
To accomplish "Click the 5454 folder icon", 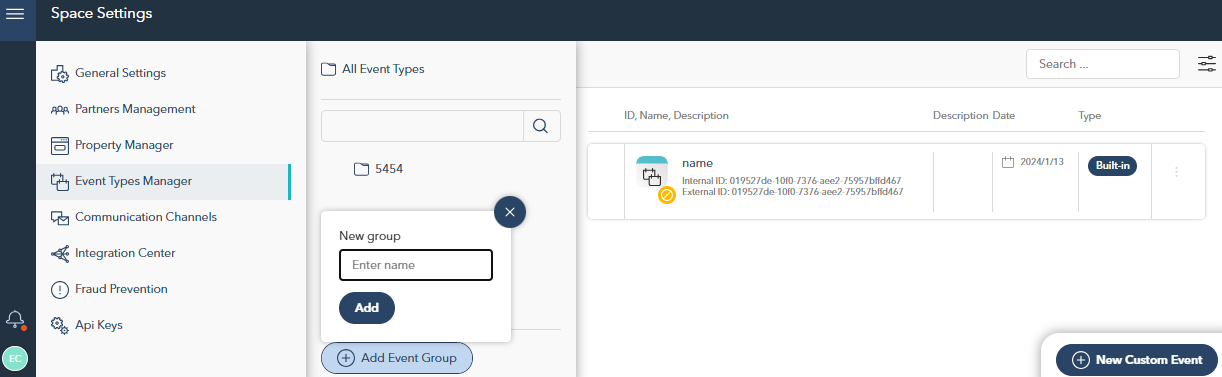I will tap(362, 169).
